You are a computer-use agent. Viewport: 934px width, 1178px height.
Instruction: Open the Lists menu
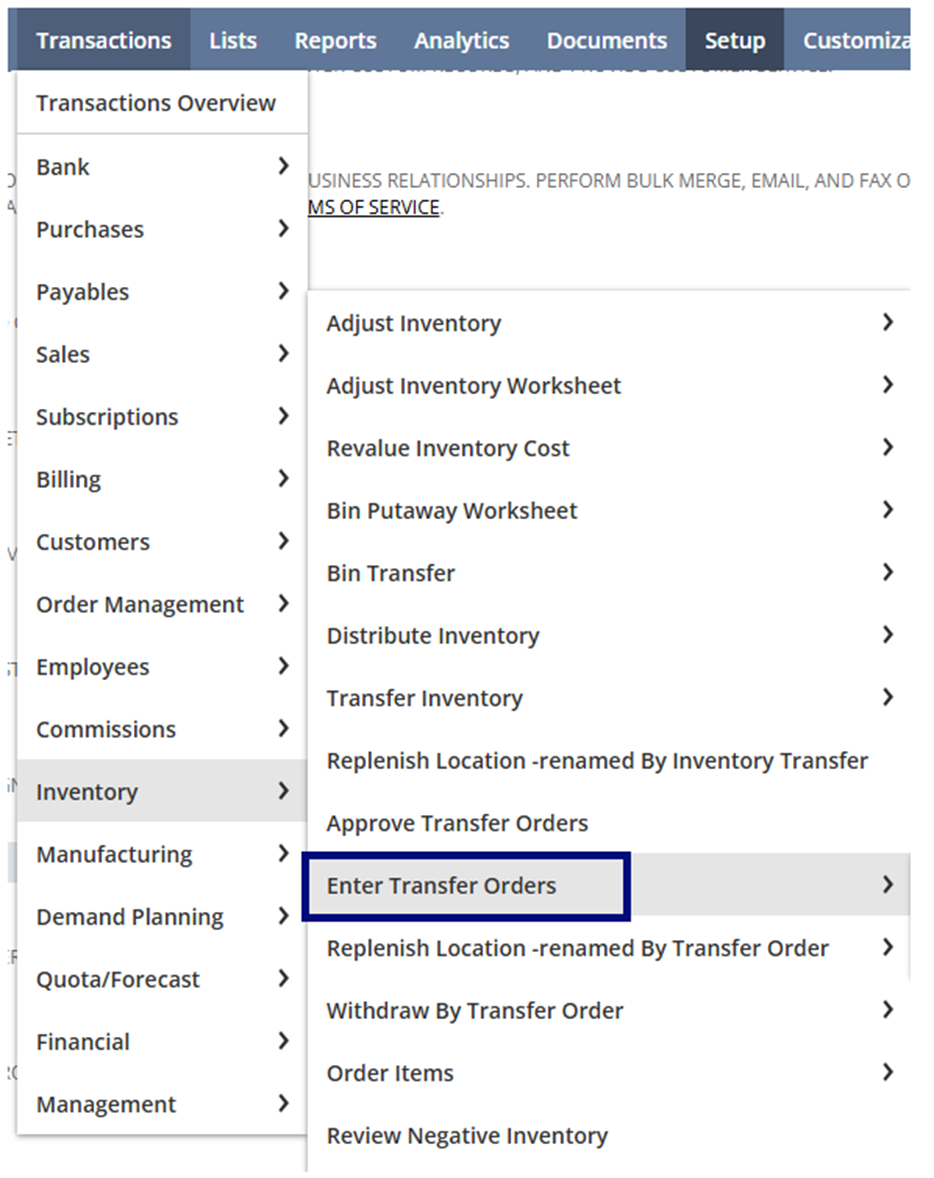click(233, 40)
